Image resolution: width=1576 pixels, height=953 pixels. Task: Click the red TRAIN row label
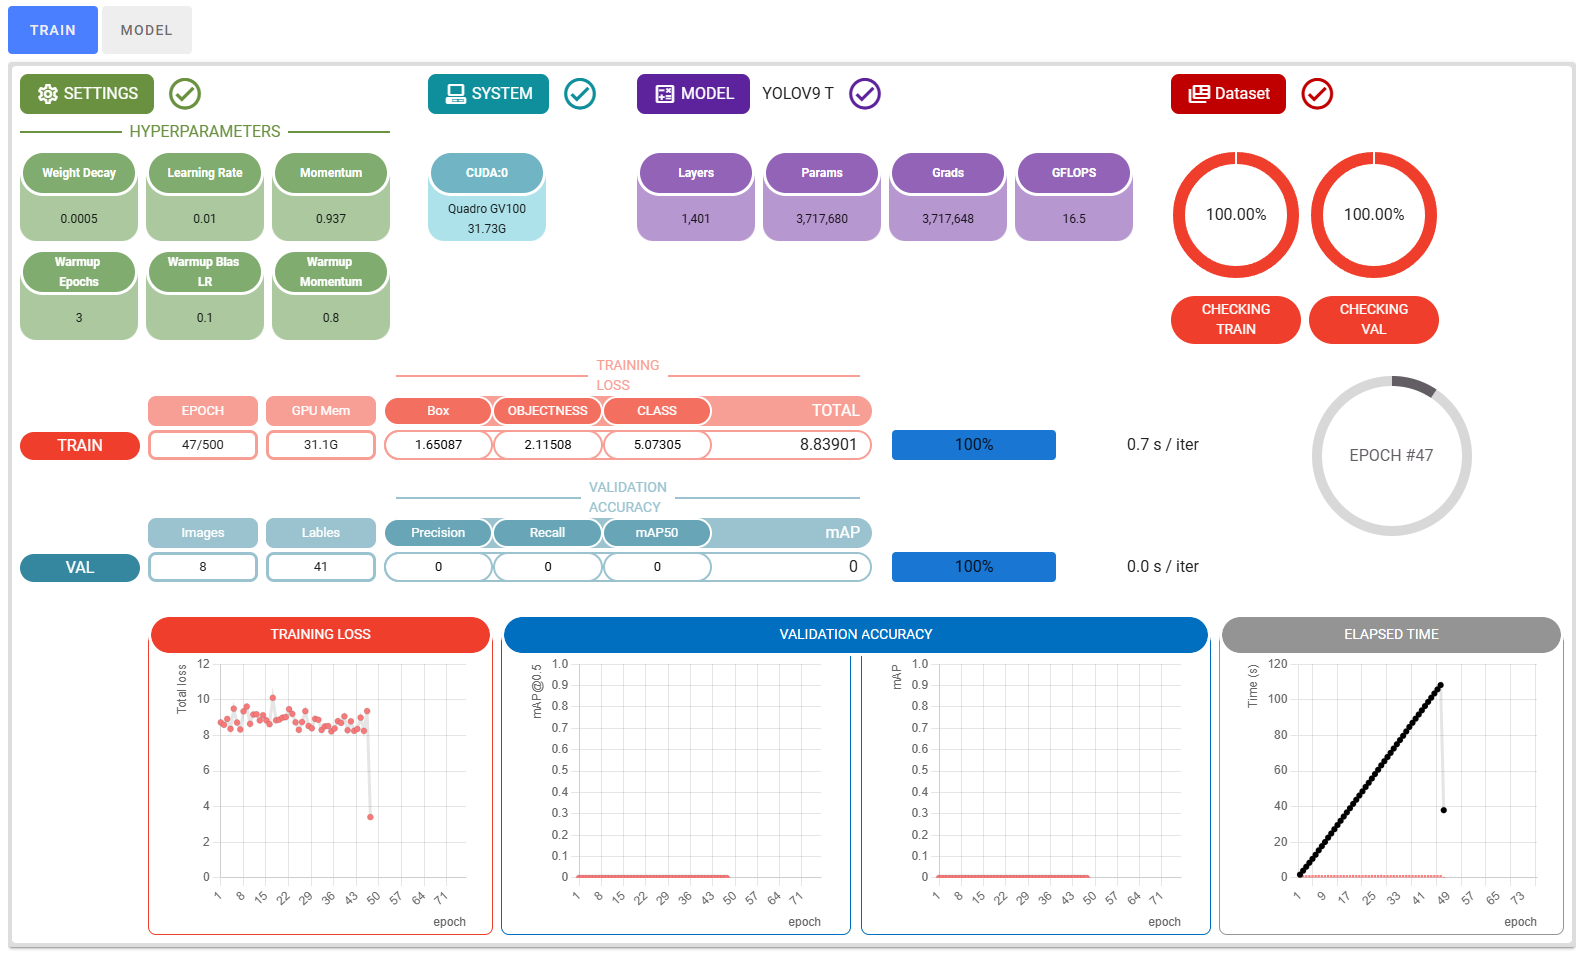(80, 446)
